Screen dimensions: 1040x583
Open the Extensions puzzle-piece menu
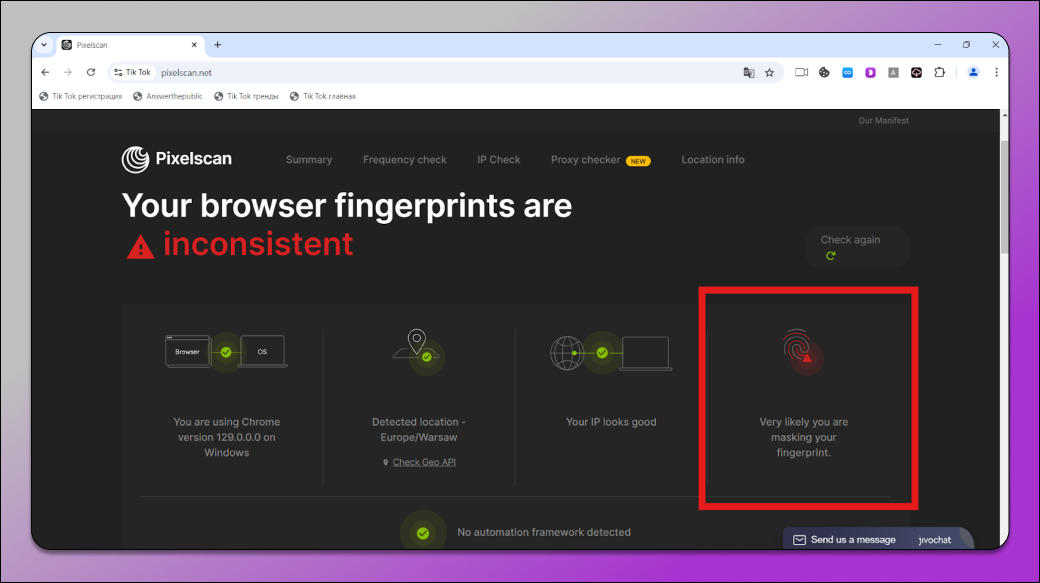click(x=940, y=73)
